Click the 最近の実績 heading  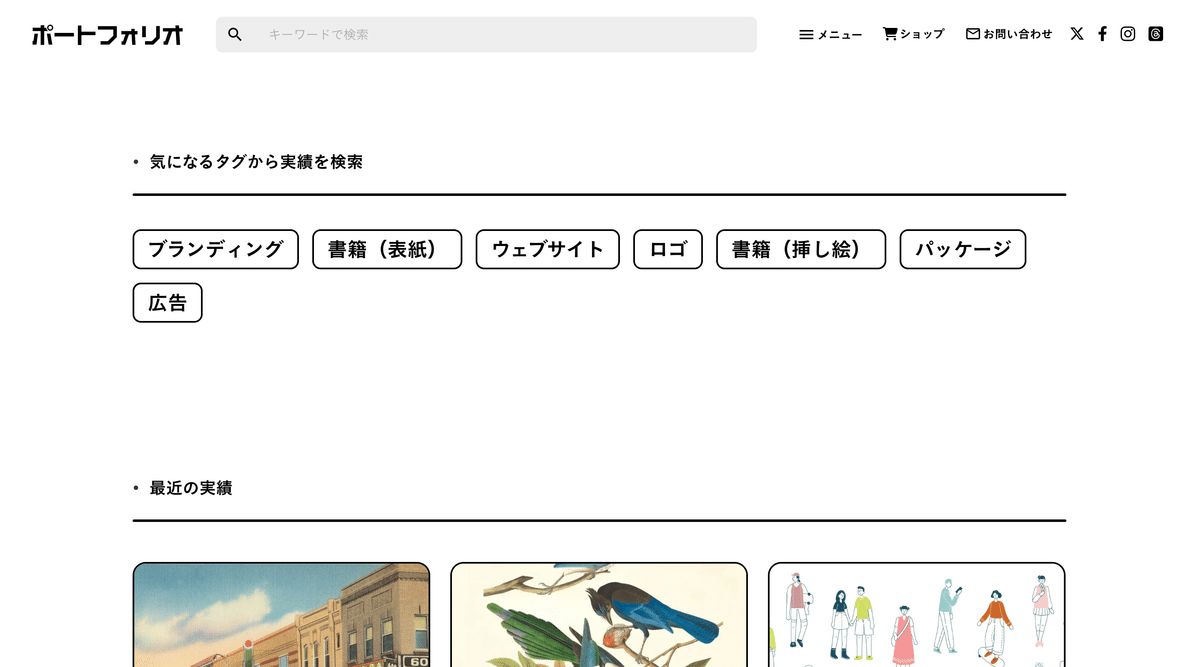pyautogui.click(x=191, y=488)
